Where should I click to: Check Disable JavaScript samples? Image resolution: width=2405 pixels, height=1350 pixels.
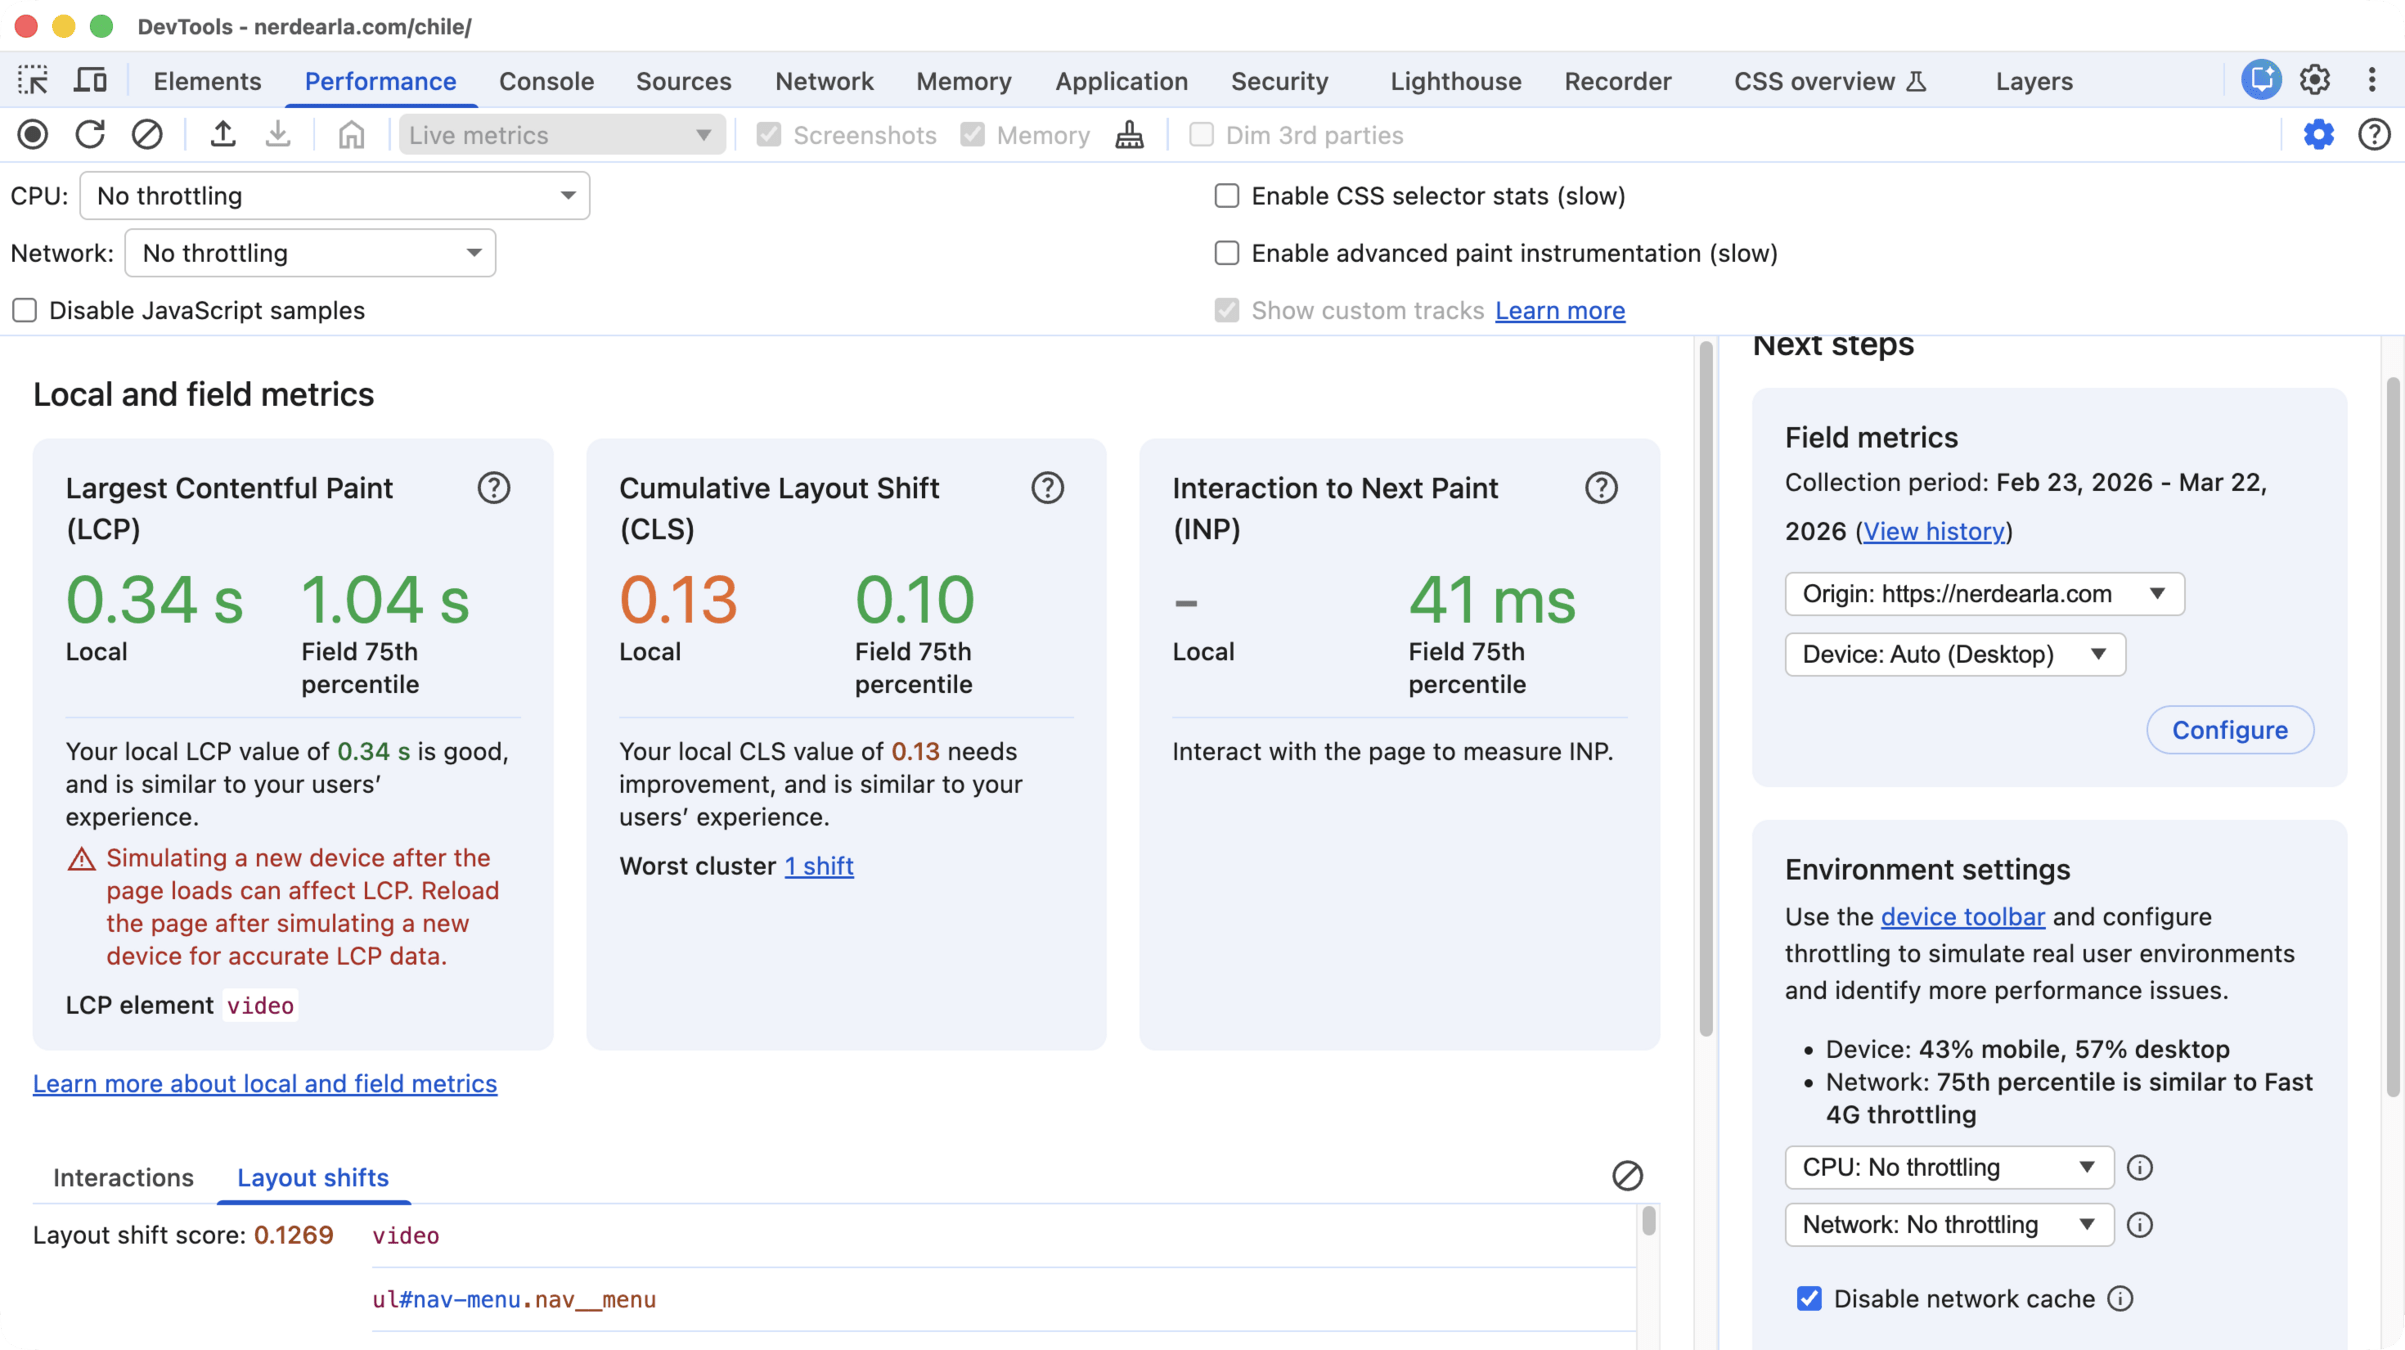coord(25,311)
